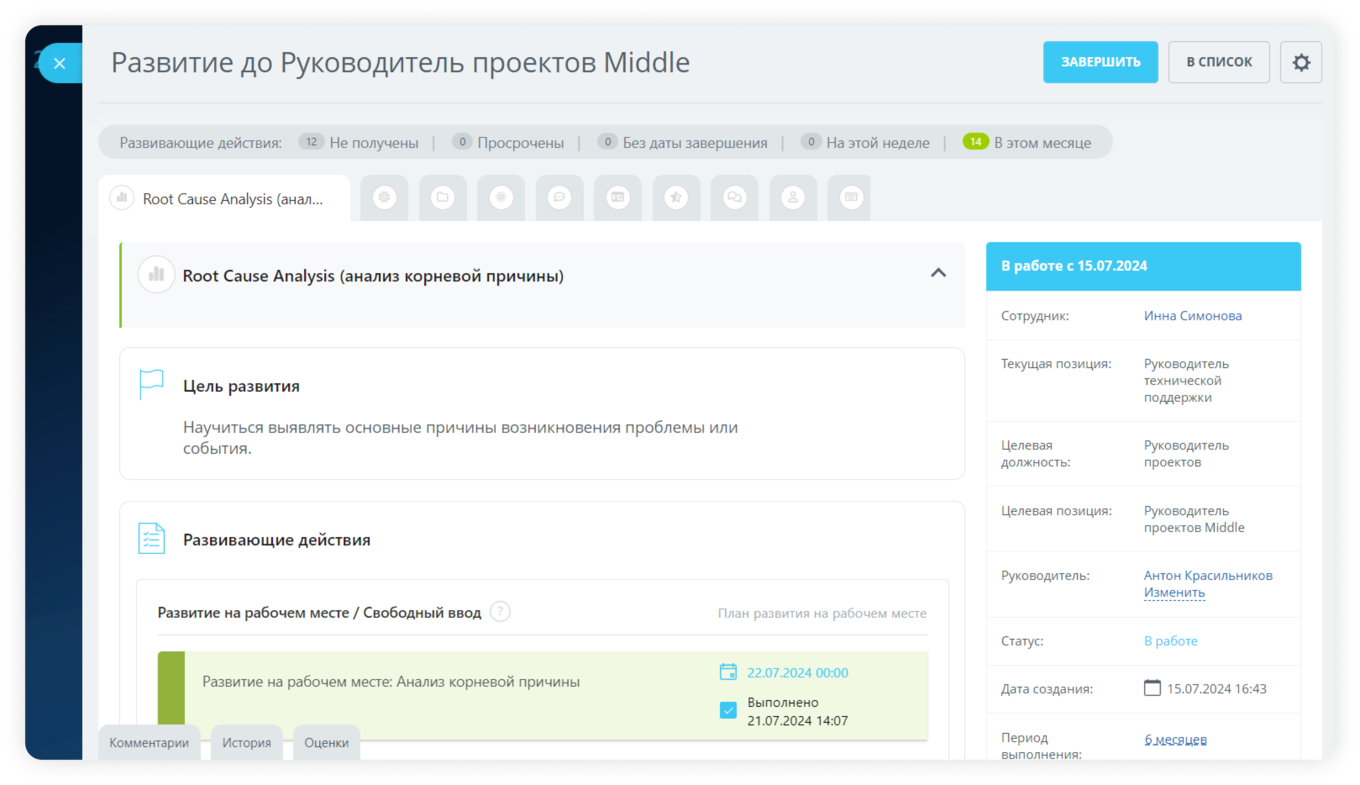
Task: Go back with the В СПИСОК button
Action: pyautogui.click(x=1219, y=62)
